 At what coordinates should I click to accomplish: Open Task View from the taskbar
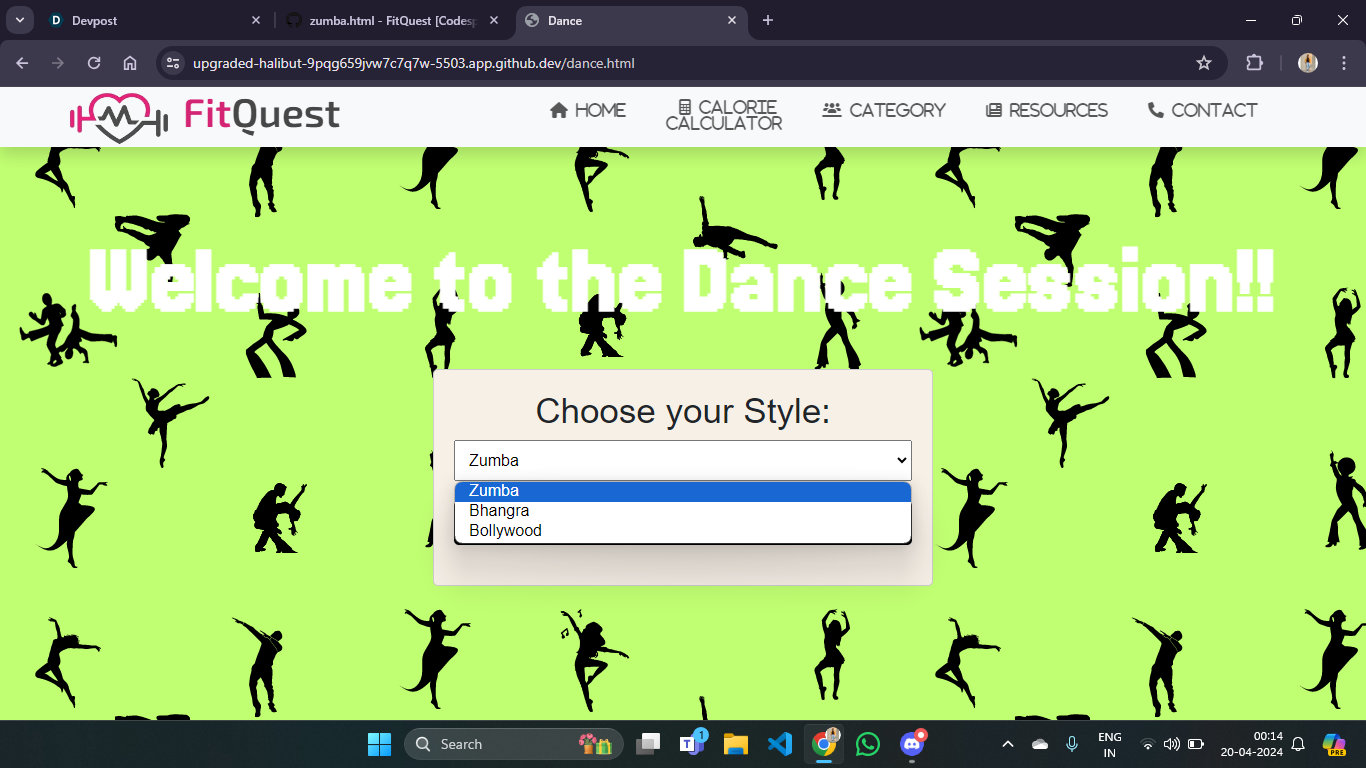coord(650,744)
